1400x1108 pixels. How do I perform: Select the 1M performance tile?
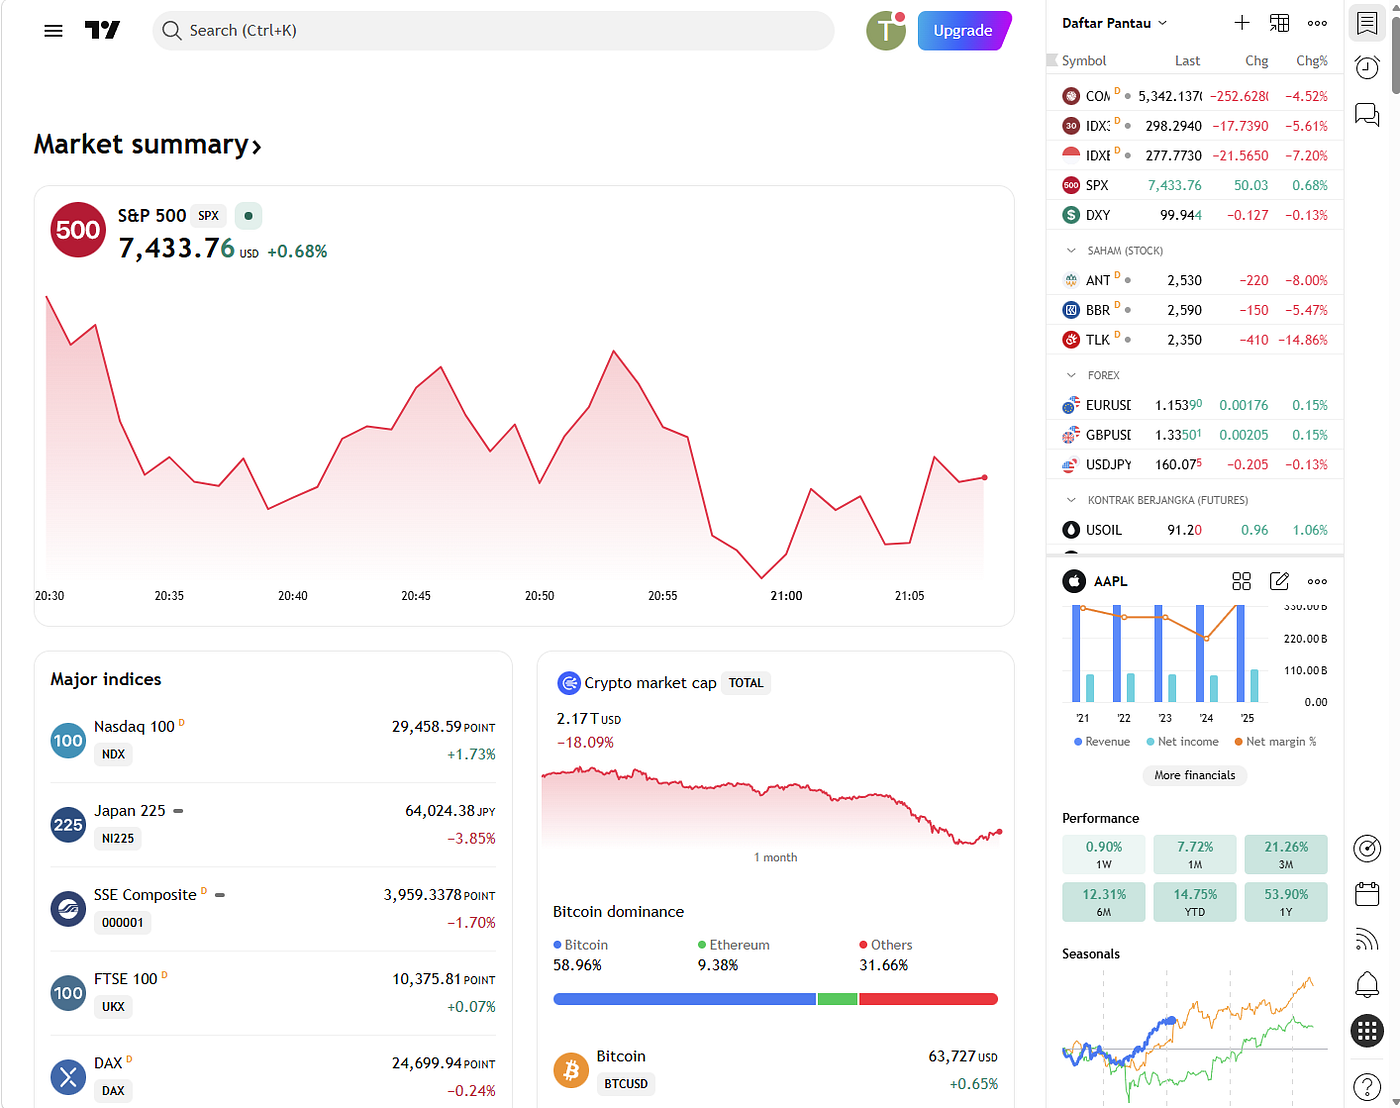pyautogui.click(x=1195, y=855)
